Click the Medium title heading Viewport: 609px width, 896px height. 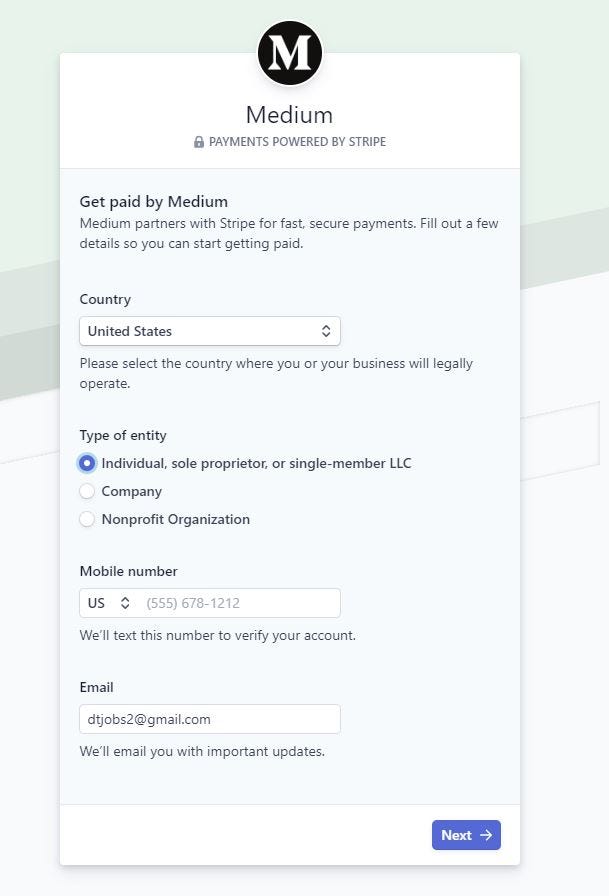click(x=289, y=114)
